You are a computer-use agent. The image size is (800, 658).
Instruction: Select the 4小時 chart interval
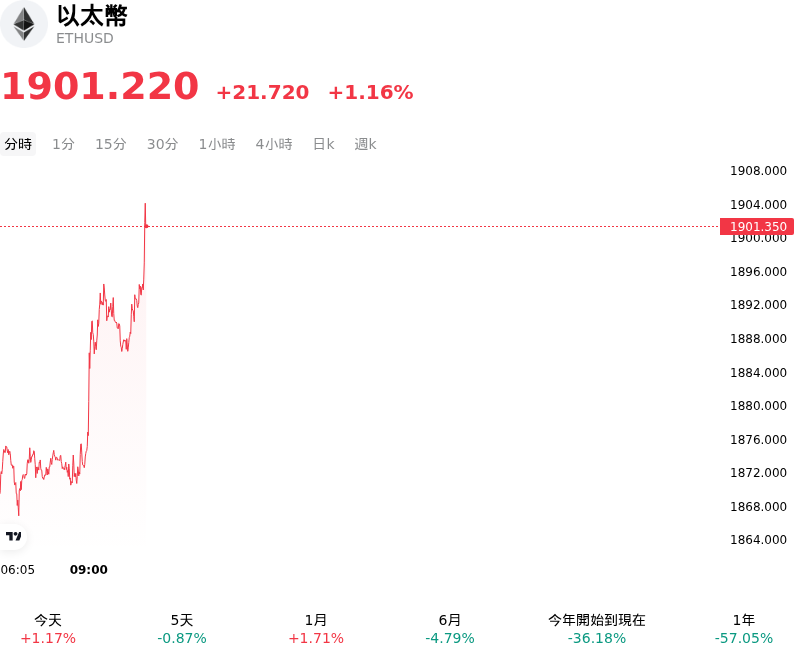[274, 144]
